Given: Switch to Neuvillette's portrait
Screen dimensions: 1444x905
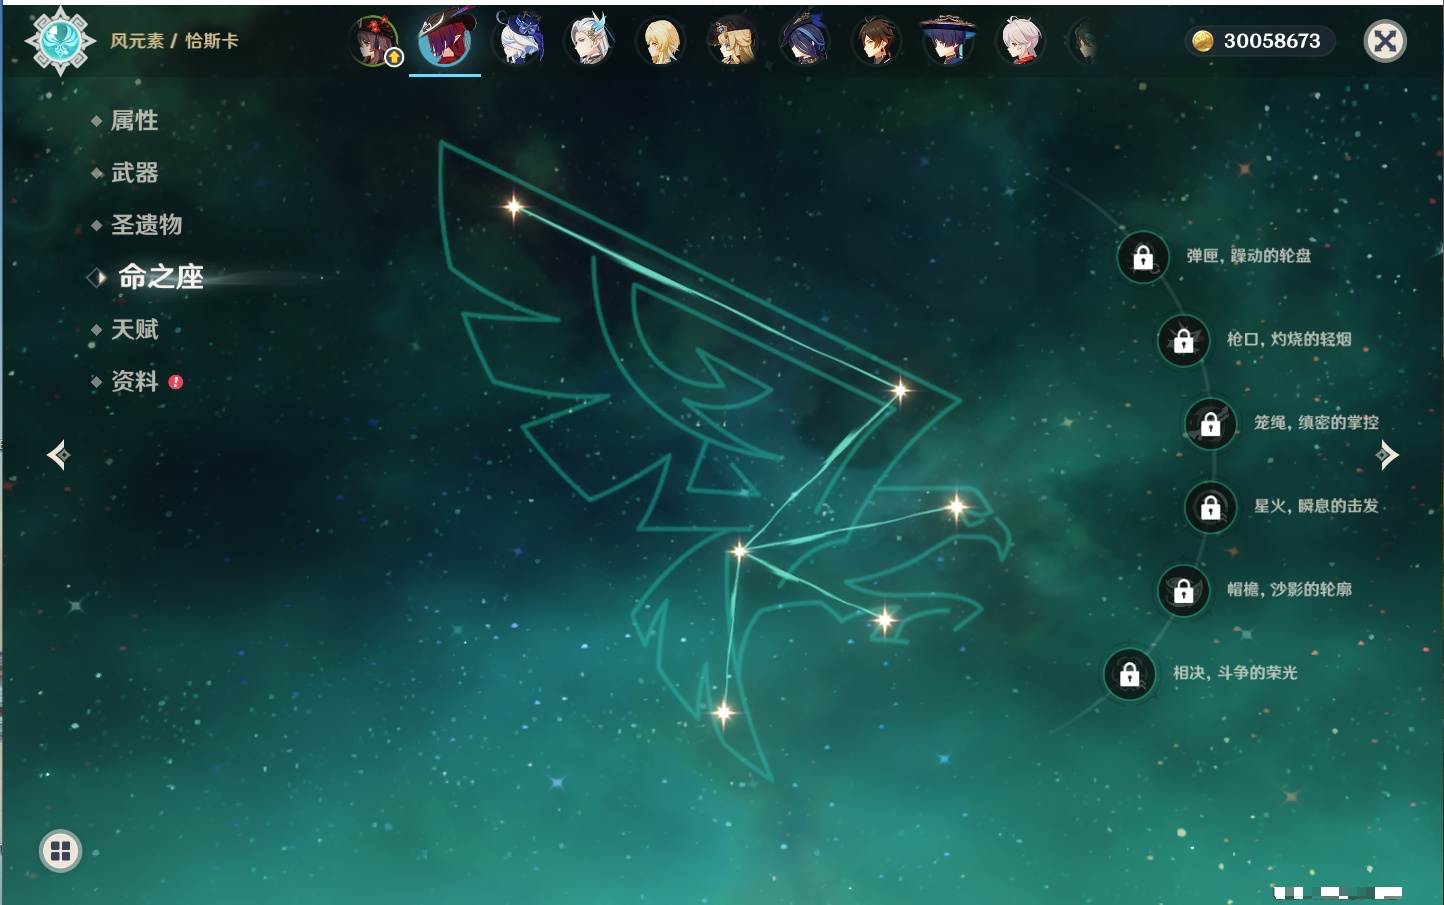Looking at the screenshot, I should click(590, 40).
